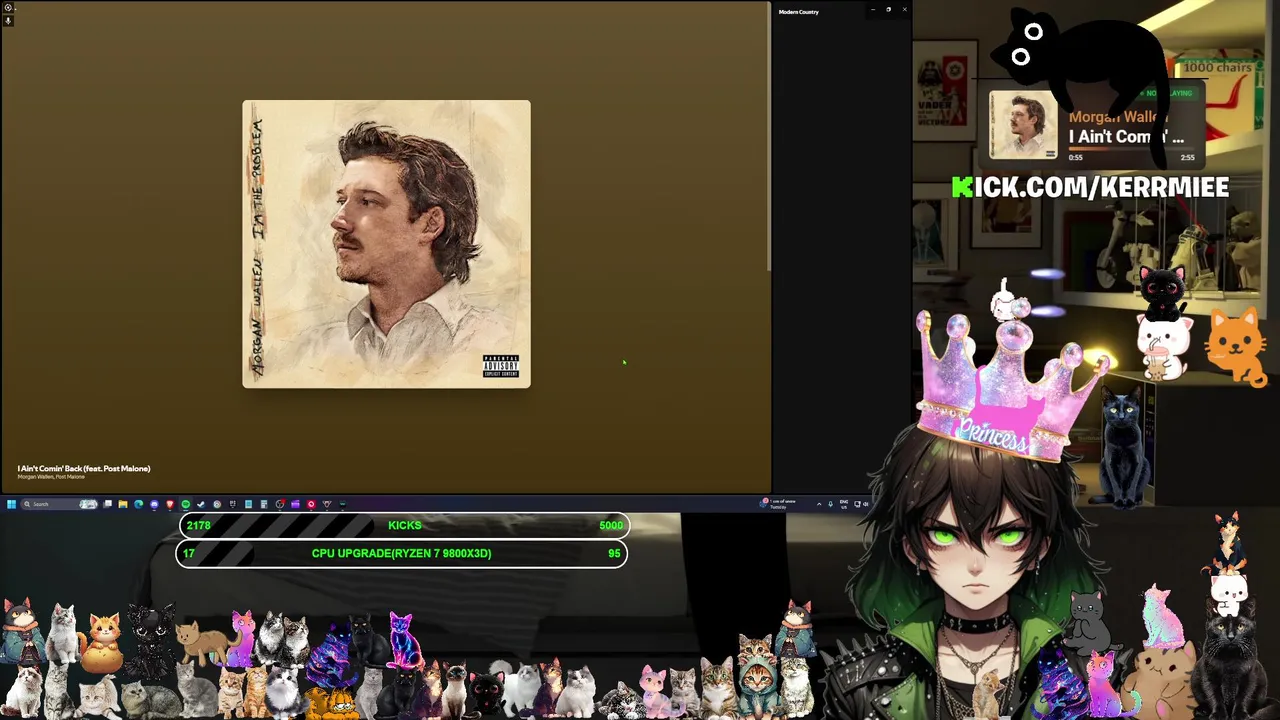
Task: Open Discord from the taskbar
Action: coord(154,504)
